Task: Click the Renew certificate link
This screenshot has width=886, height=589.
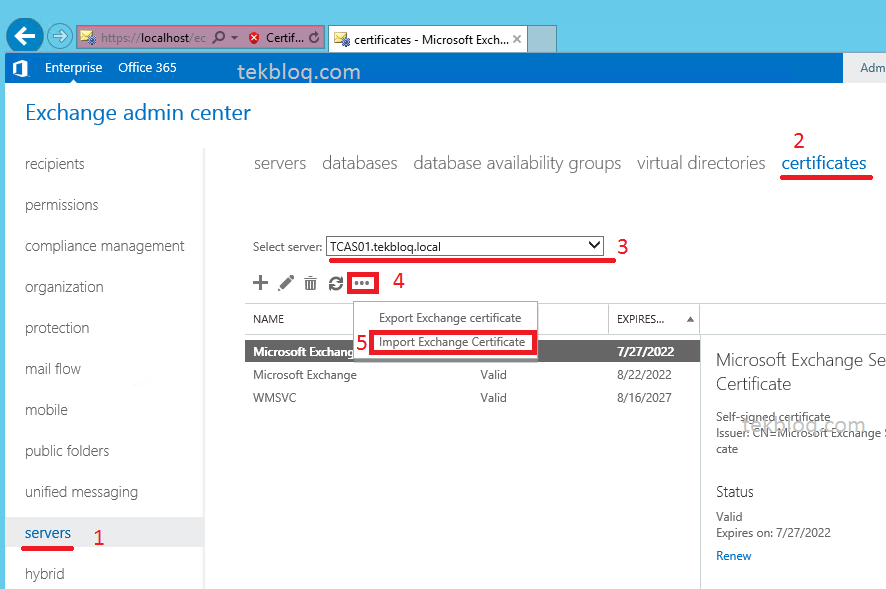Action: pyautogui.click(x=733, y=556)
